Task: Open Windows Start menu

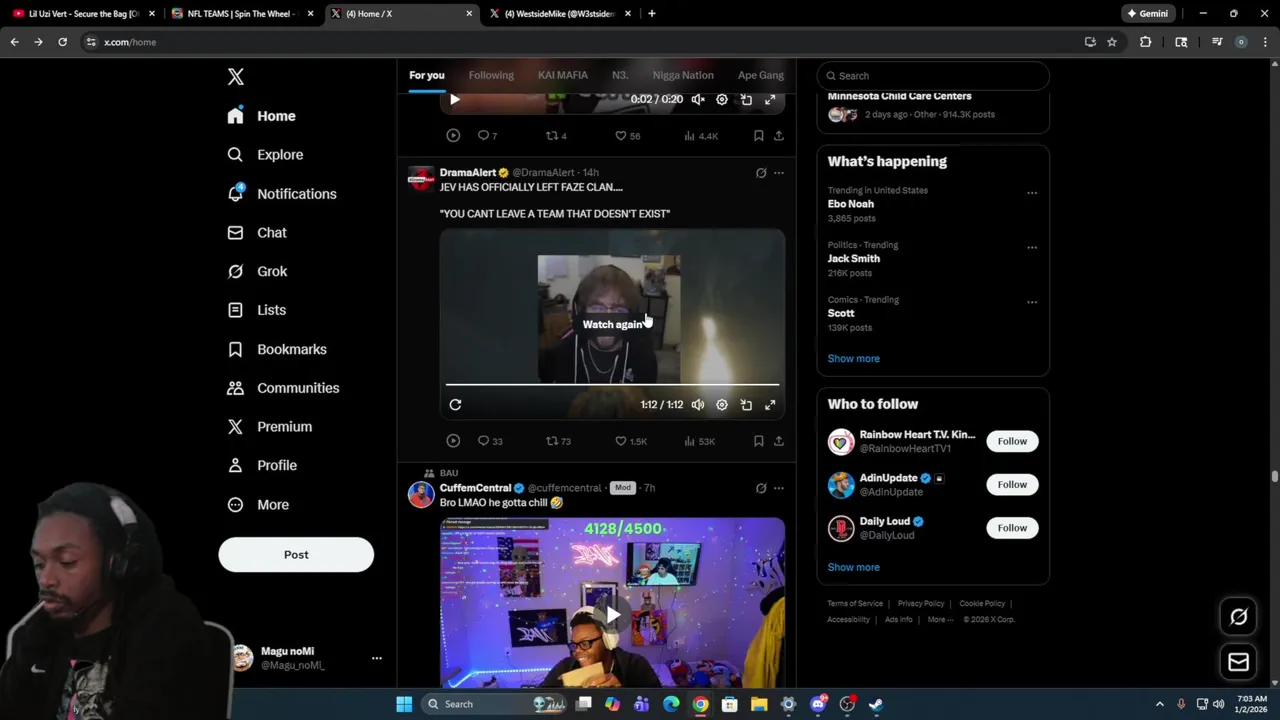Action: point(404,704)
